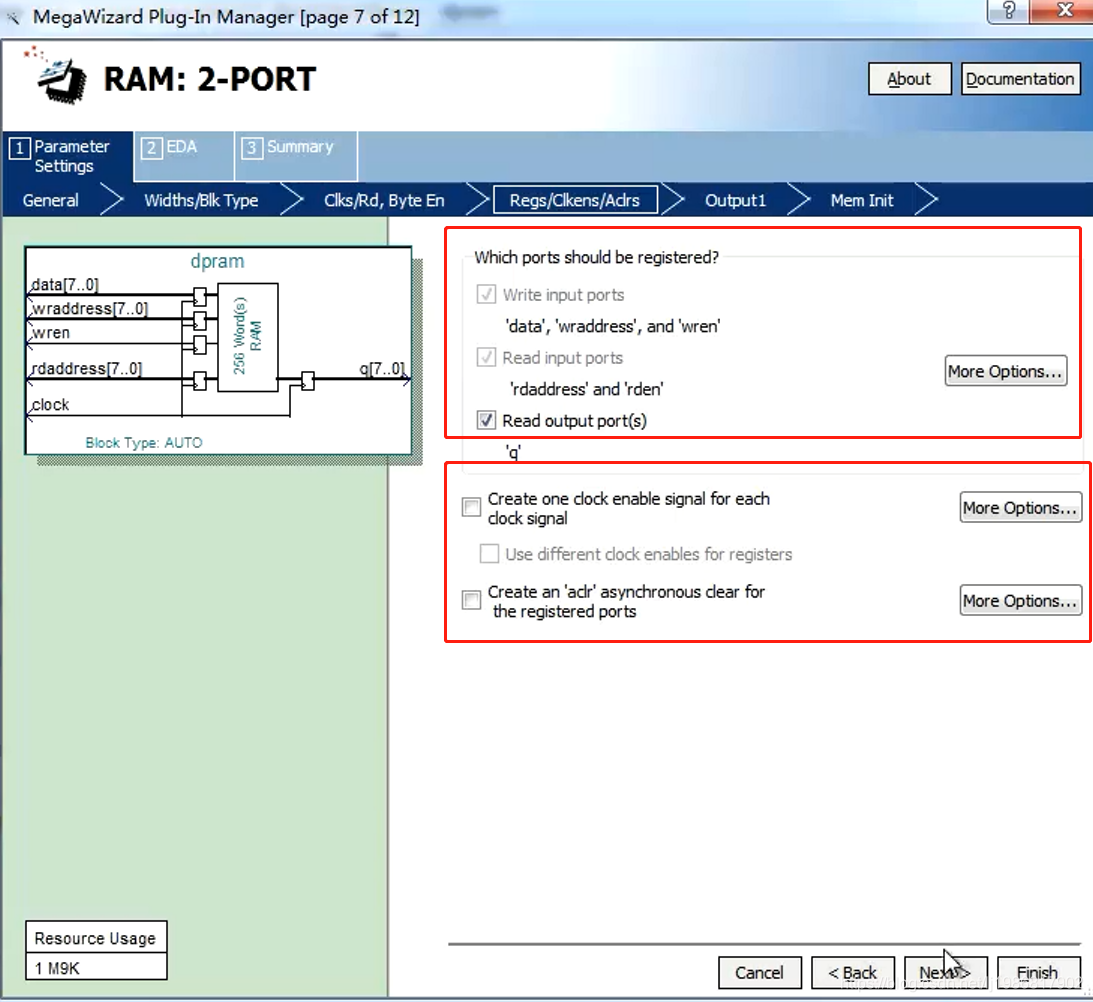Proceed with the Next button
The height and width of the screenshot is (1002, 1093).
coord(945,973)
